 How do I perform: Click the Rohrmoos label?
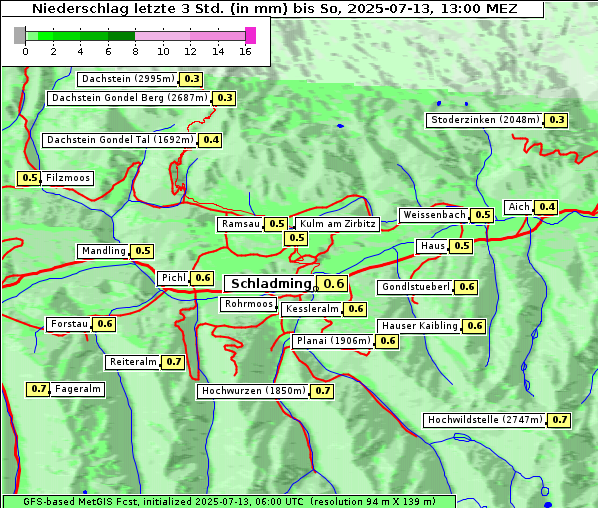tap(248, 304)
